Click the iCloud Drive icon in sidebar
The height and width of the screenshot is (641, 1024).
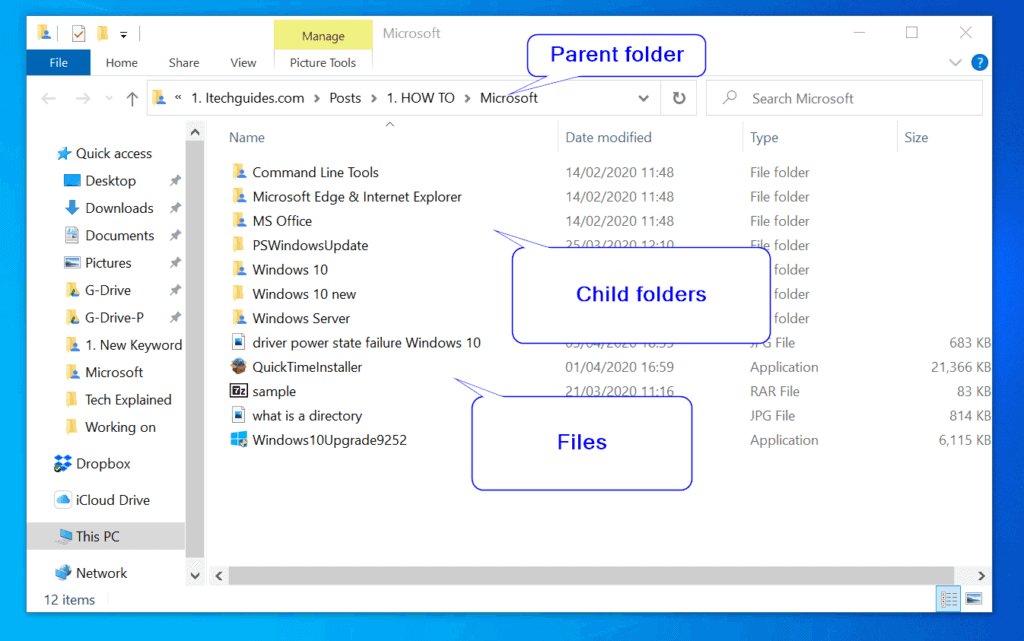tap(63, 500)
